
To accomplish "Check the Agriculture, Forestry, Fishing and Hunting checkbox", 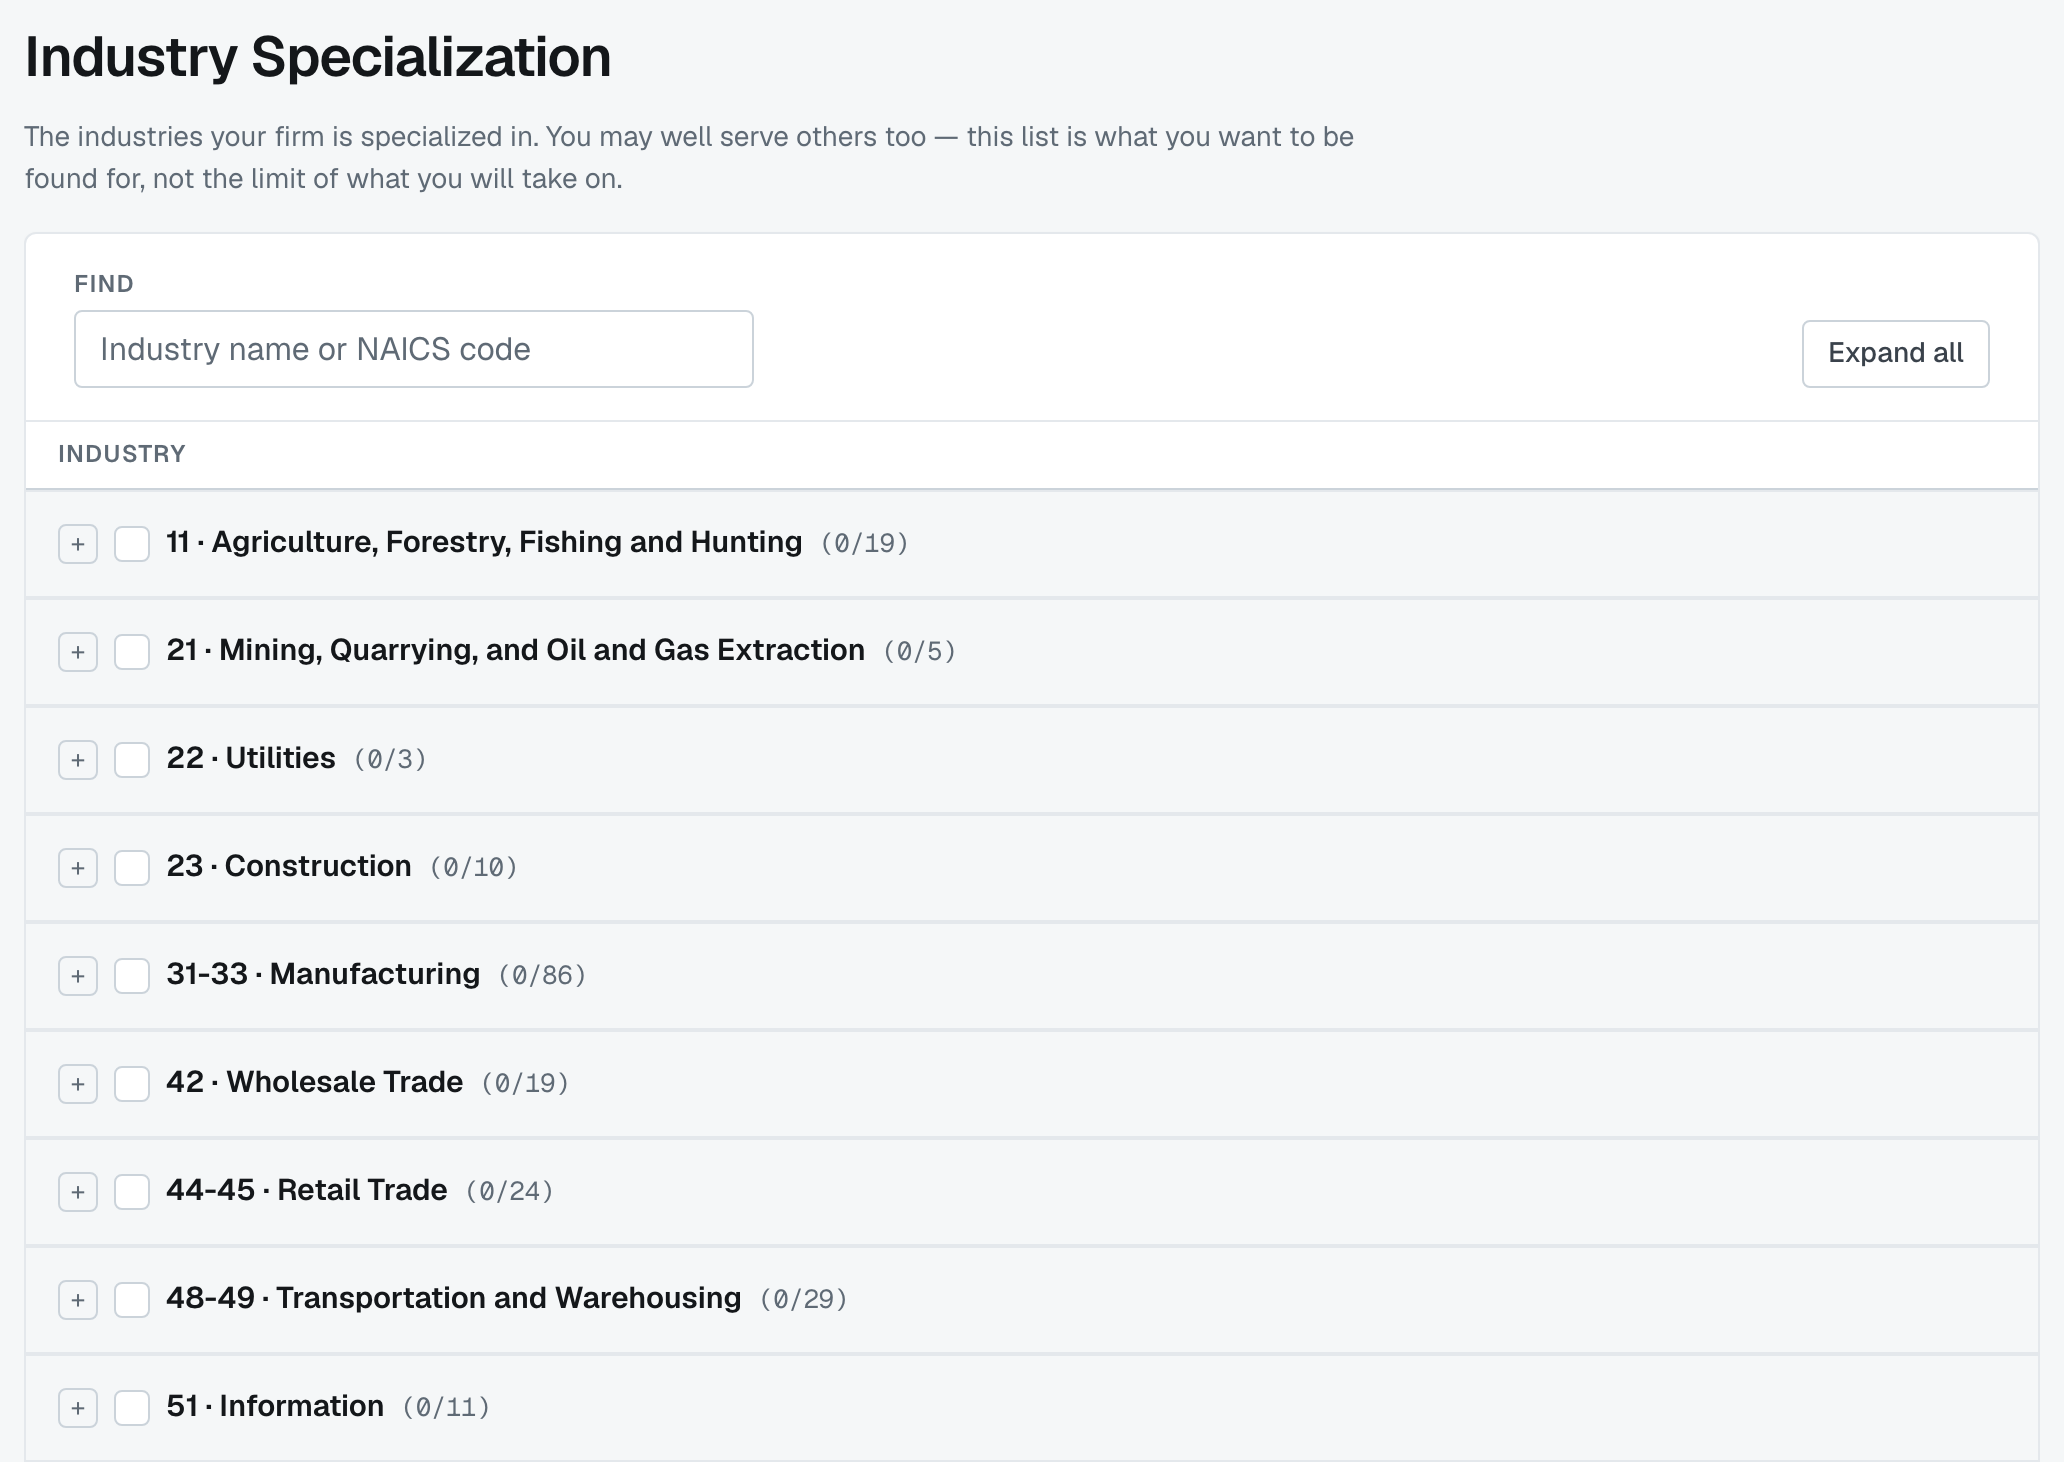I will click(132, 544).
